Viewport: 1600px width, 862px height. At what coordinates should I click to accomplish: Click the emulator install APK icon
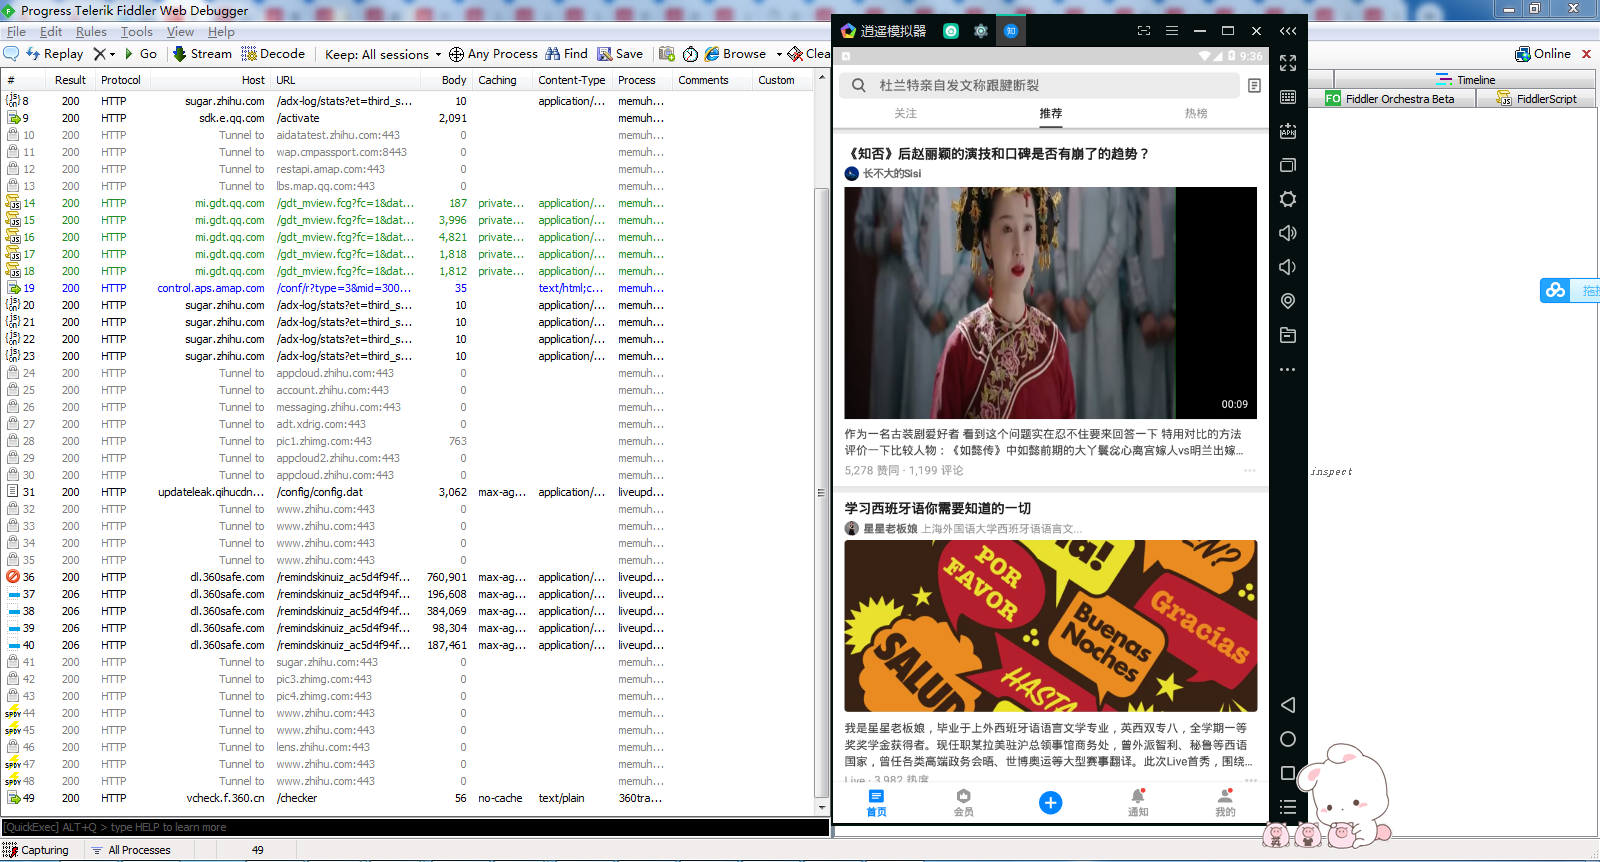pyautogui.click(x=1288, y=131)
